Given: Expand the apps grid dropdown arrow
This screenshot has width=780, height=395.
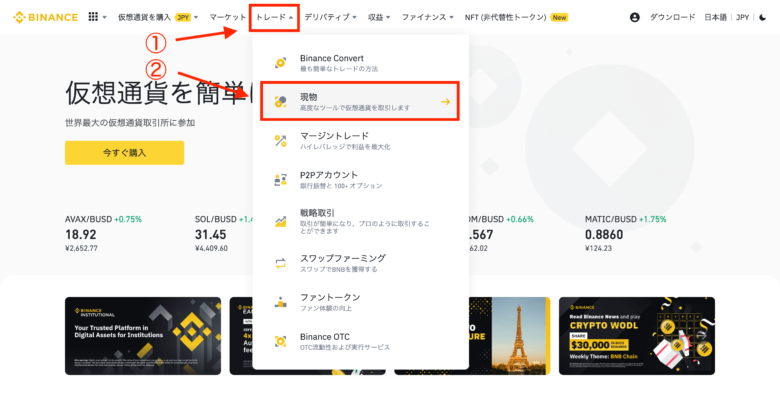Looking at the screenshot, I should pos(104,17).
